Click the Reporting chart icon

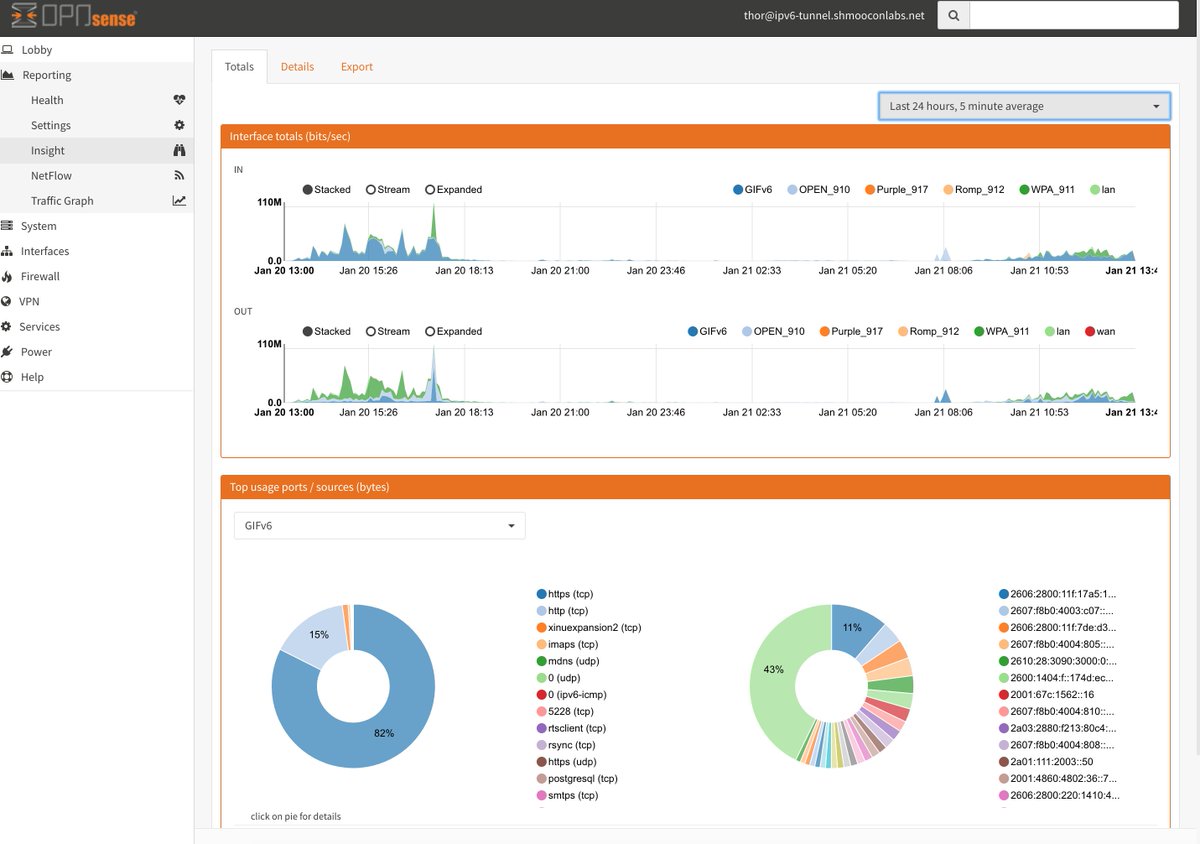7,75
